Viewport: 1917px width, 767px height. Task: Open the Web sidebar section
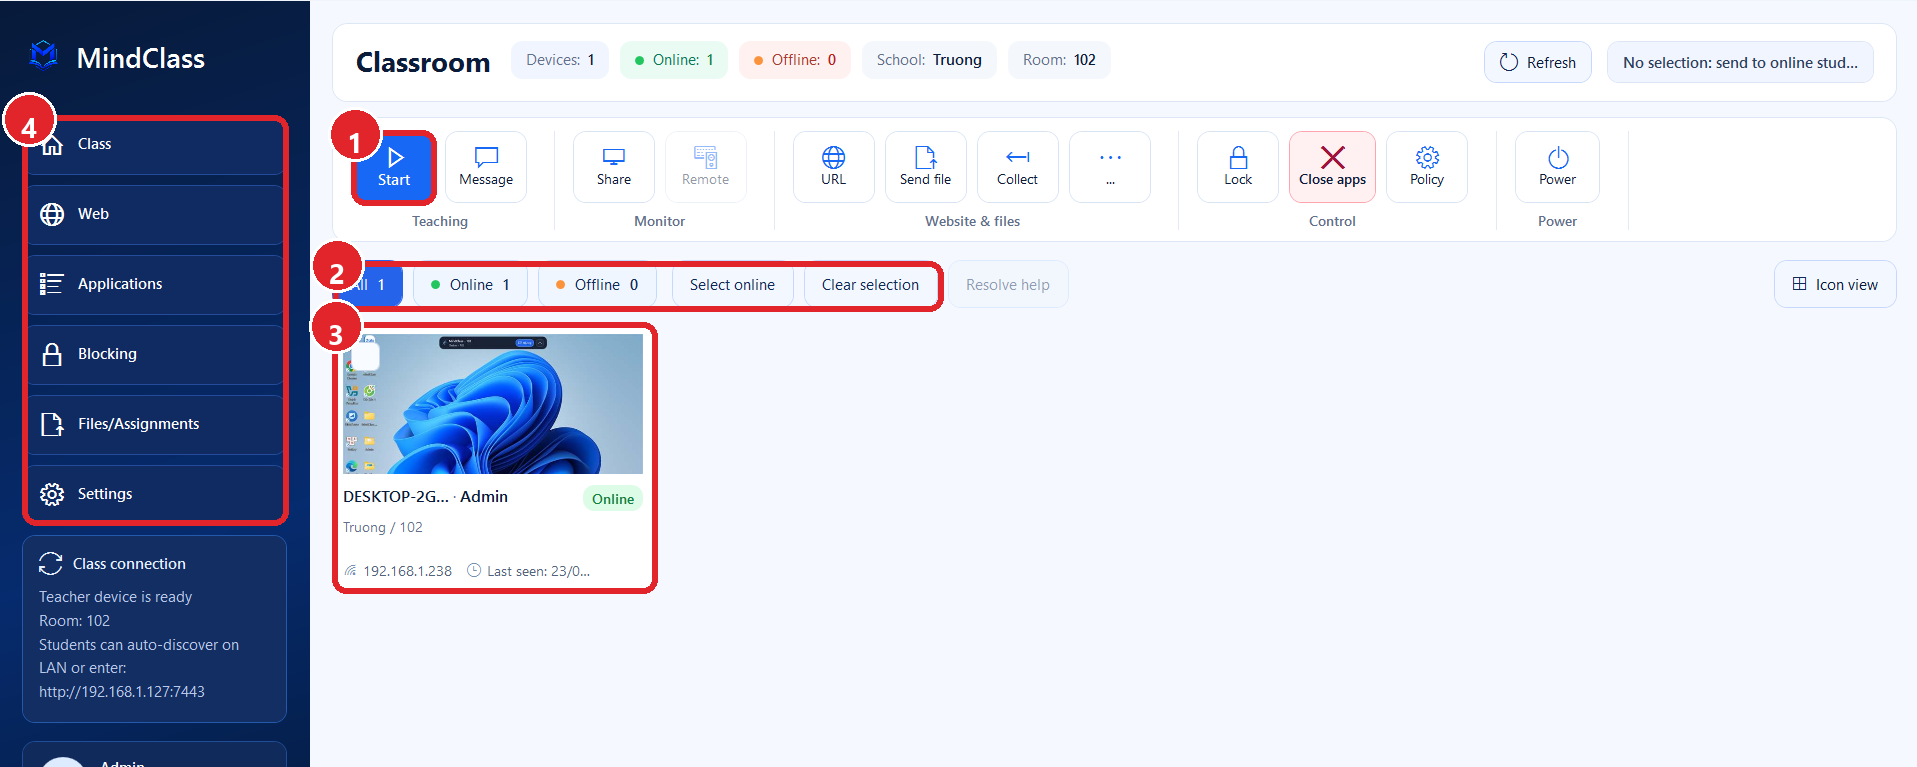[x=155, y=214]
